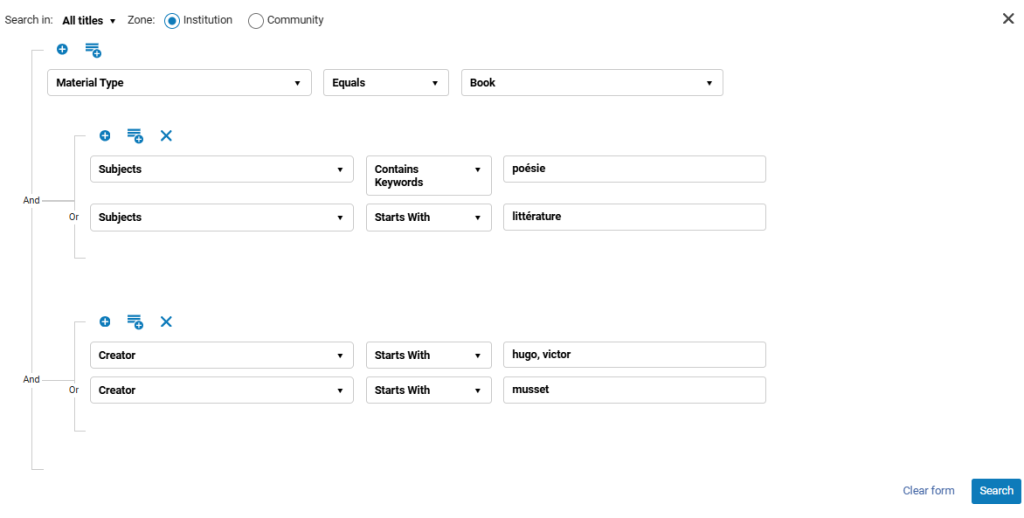
Task: Add a condition group at the top level
Action: 93,50
